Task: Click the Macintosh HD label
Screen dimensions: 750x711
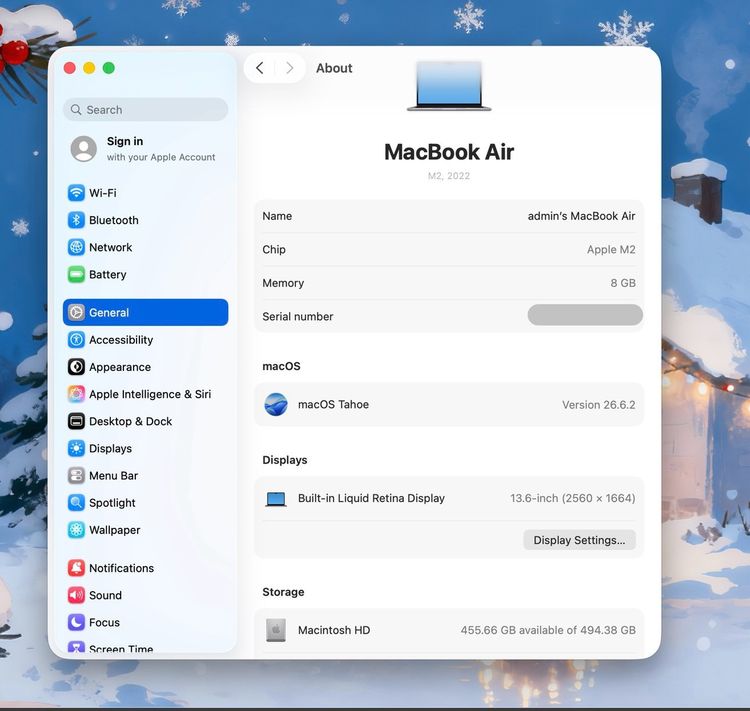Action: pyautogui.click(x=334, y=630)
